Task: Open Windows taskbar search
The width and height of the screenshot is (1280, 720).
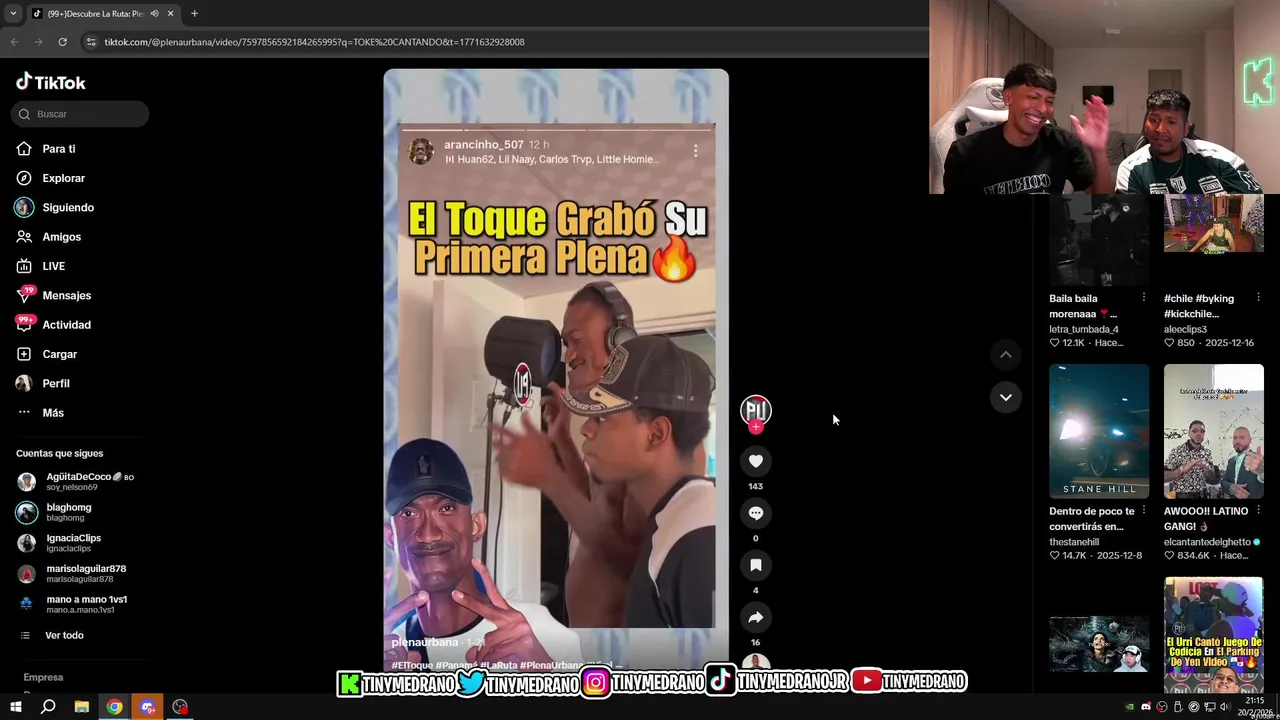Action: point(48,707)
